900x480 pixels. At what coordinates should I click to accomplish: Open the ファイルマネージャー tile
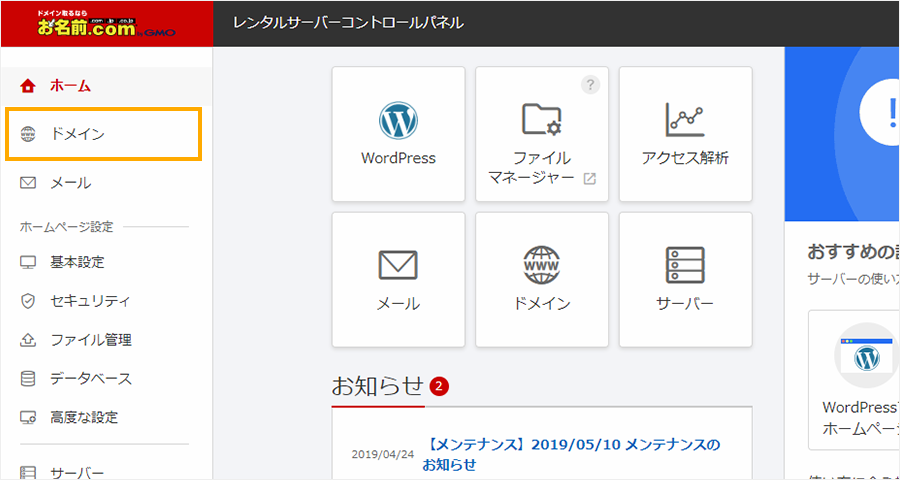click(542, 134)
